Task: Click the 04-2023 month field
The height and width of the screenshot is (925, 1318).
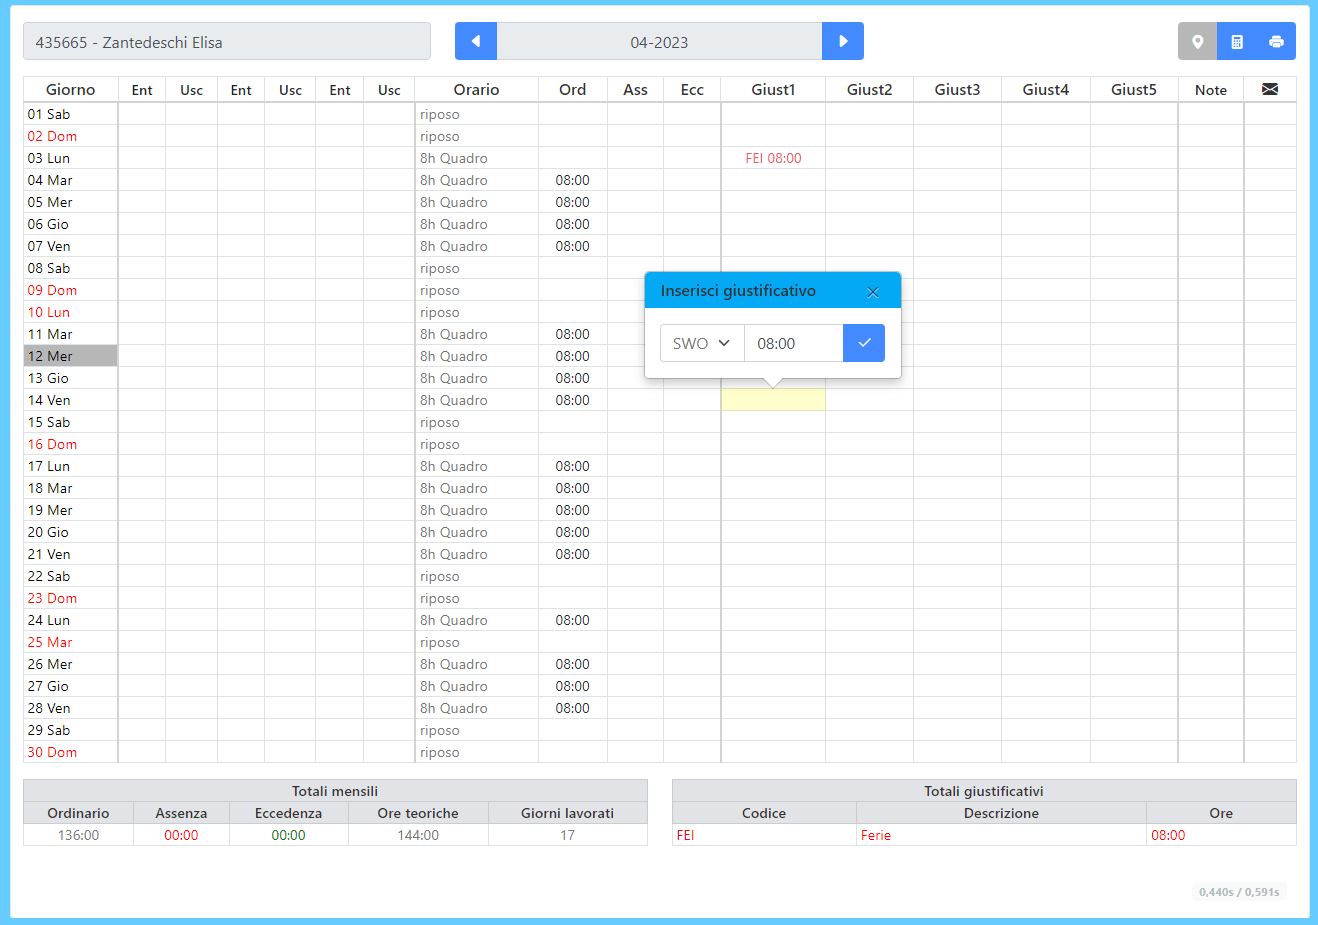Action: [659, 41]
